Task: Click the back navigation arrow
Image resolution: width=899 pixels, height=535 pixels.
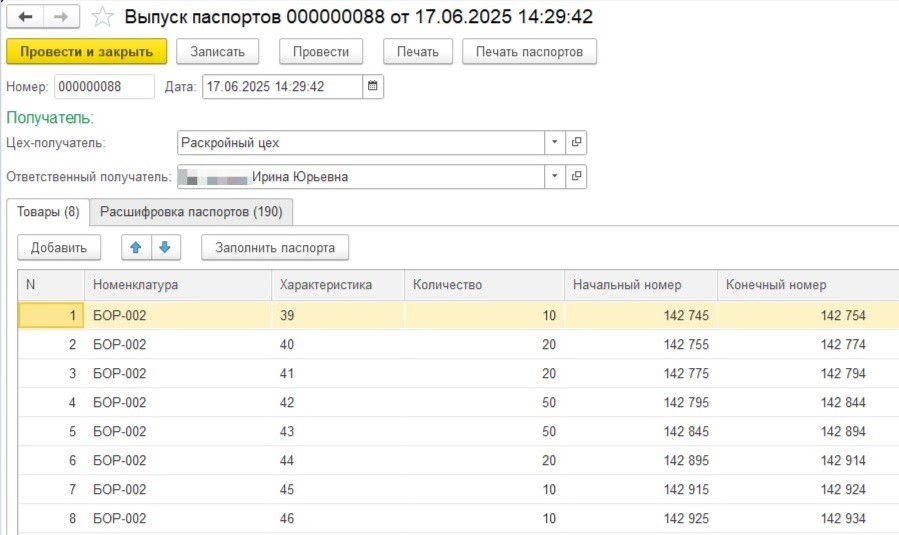Action: point(26,17)
